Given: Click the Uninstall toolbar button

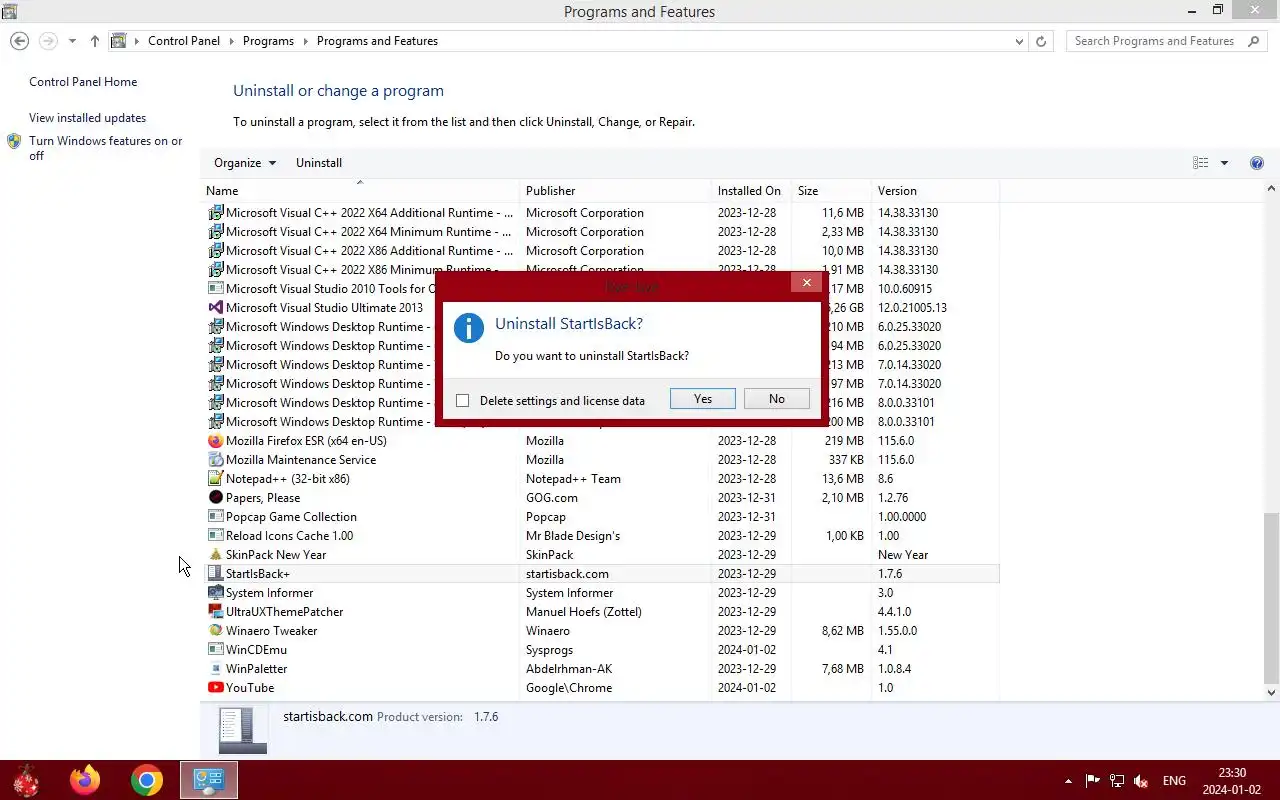Looking at the screenshot, I should (319, 163).
